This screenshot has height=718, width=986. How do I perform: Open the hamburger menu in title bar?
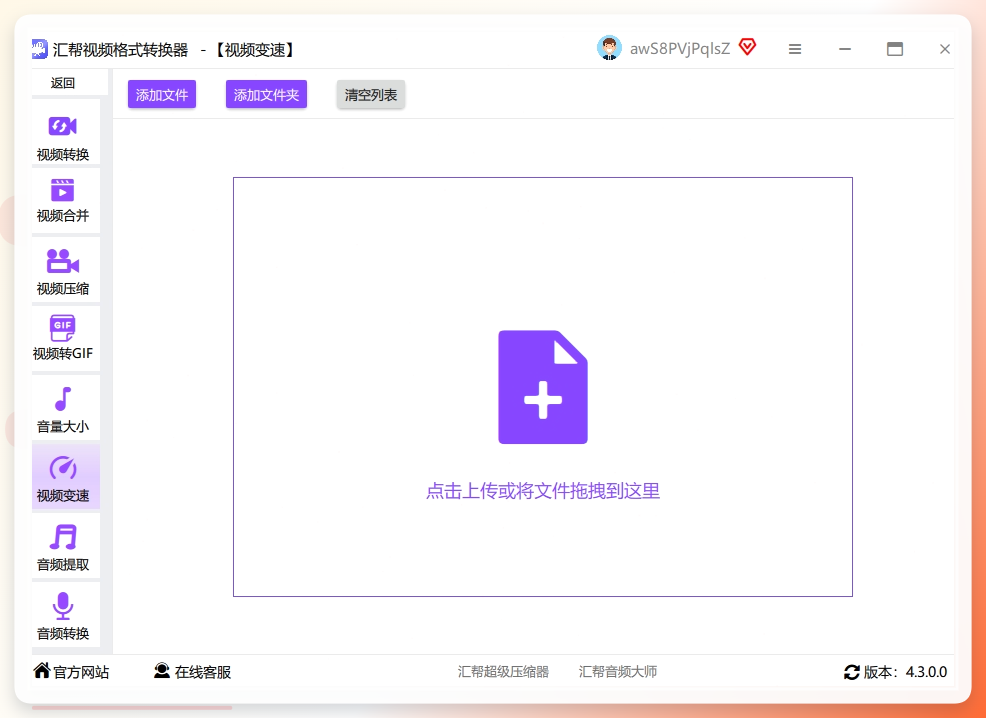795,49
